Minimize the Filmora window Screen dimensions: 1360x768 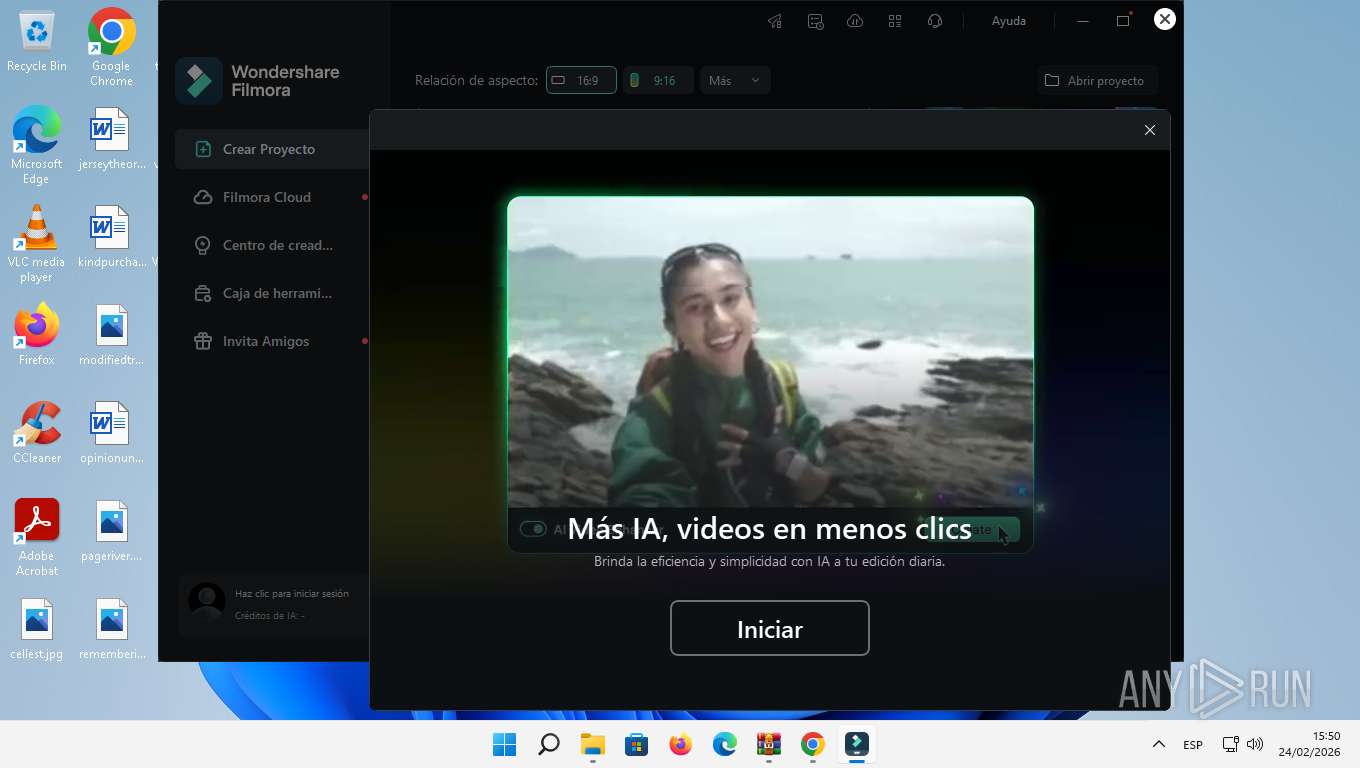point(1083,21)
